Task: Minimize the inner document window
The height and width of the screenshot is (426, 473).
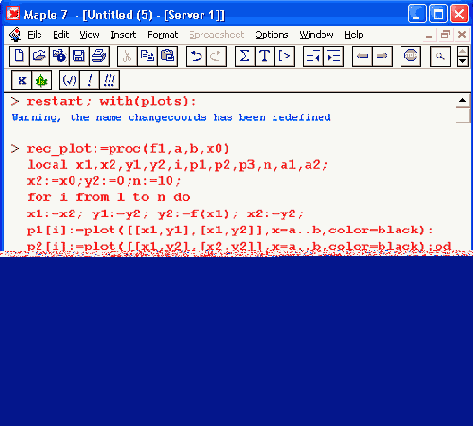Action: pos(429,34)
